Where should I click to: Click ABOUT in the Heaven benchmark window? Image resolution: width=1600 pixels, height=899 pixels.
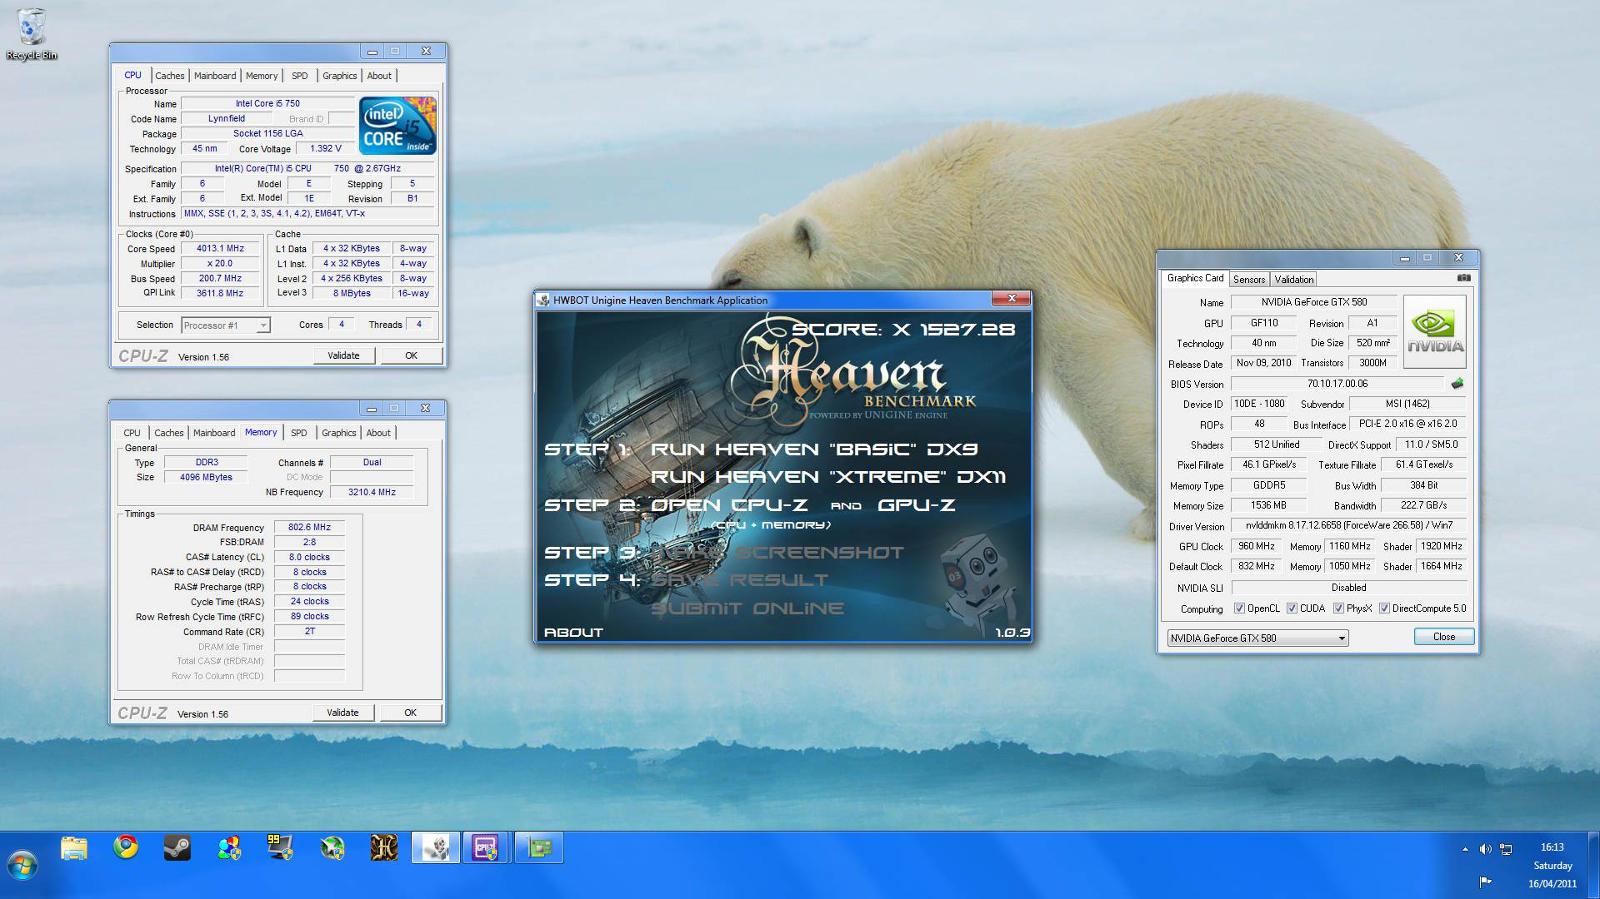pyautogui.click(x=573, y=632)
